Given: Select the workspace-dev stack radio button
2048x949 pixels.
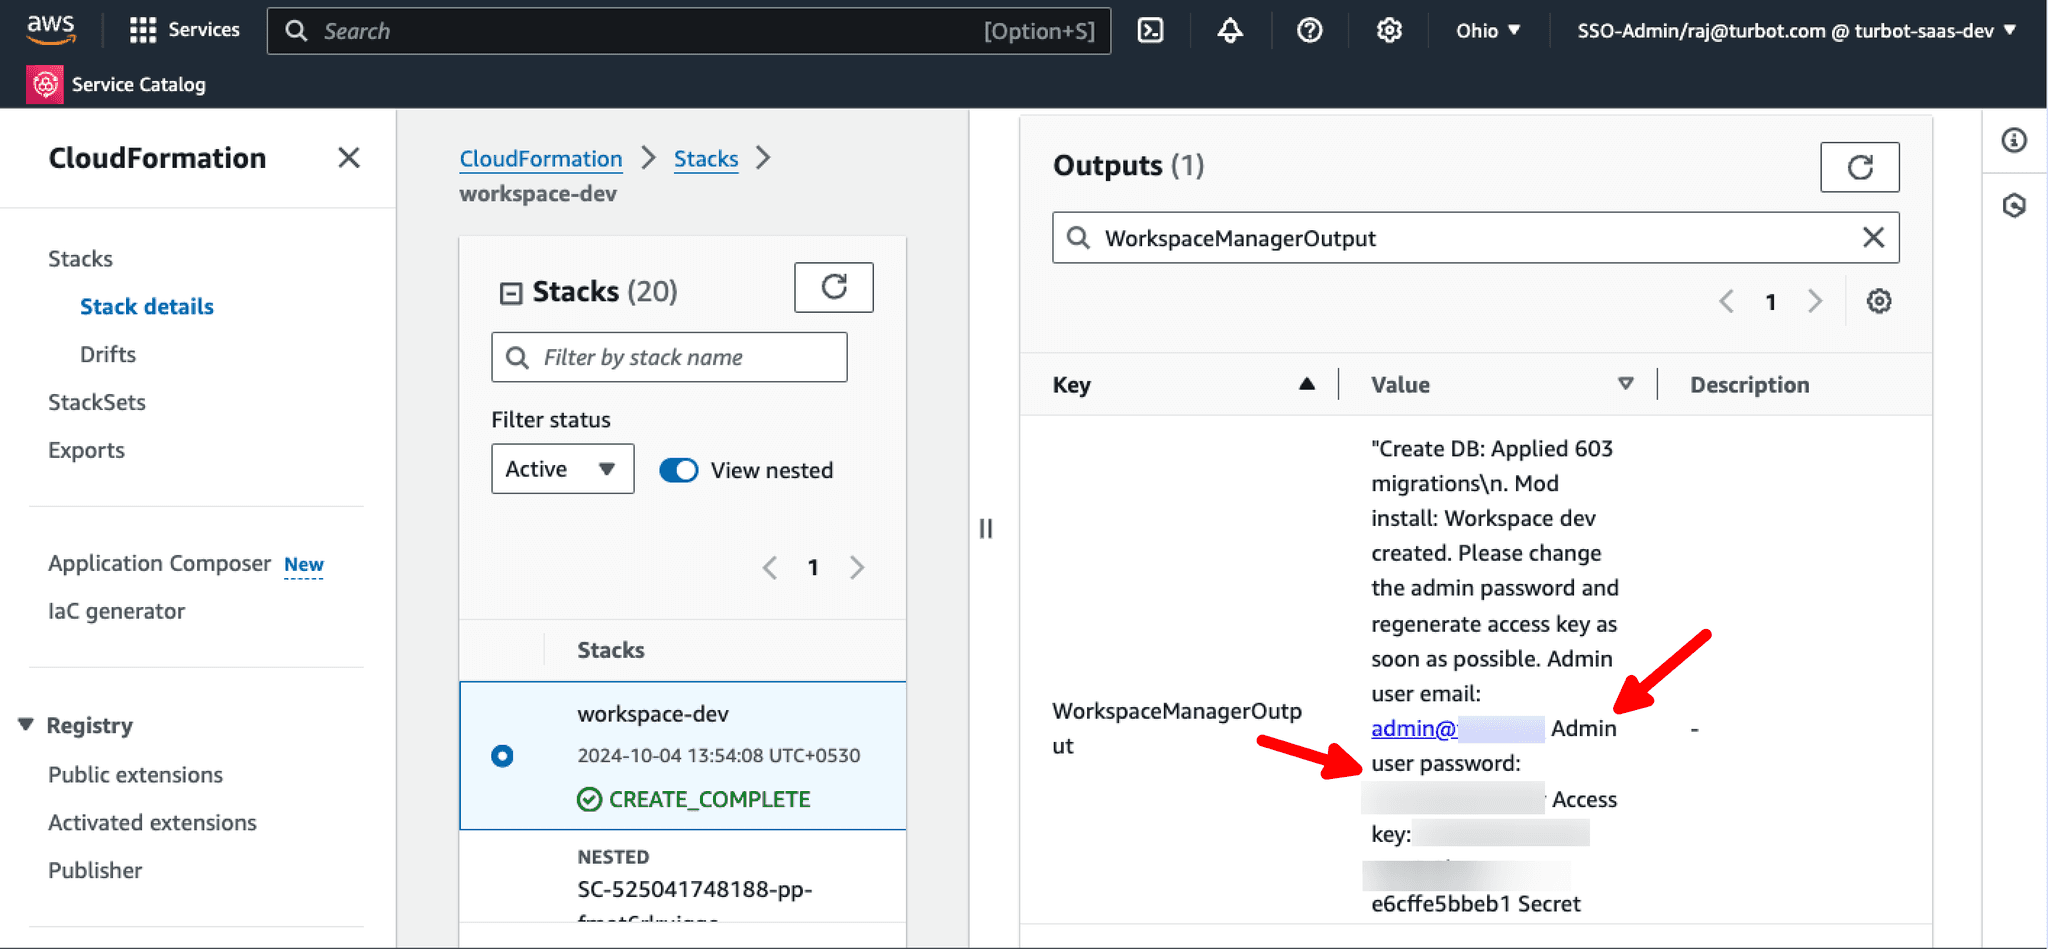Looking at the screenshot, I should (x=502, y=756).
